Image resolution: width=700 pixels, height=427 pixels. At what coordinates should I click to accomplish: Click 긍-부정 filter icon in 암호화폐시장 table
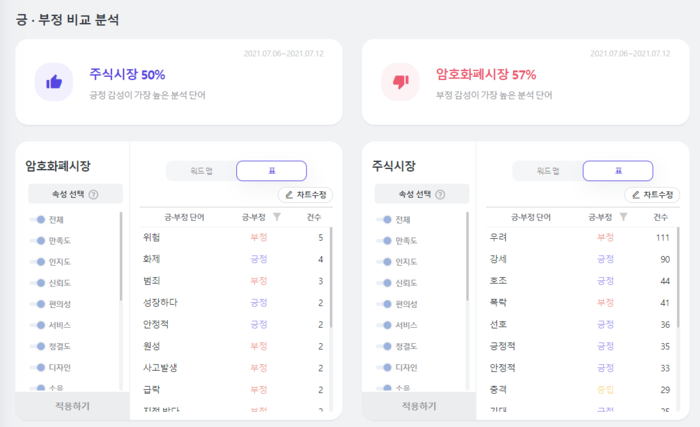tap(277, 216)
